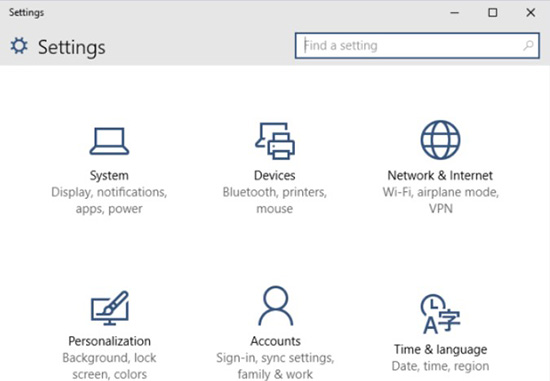Screen dimensions: 550x381
Task: Click 'Date, time, region' description
Action: click(440, 366)
